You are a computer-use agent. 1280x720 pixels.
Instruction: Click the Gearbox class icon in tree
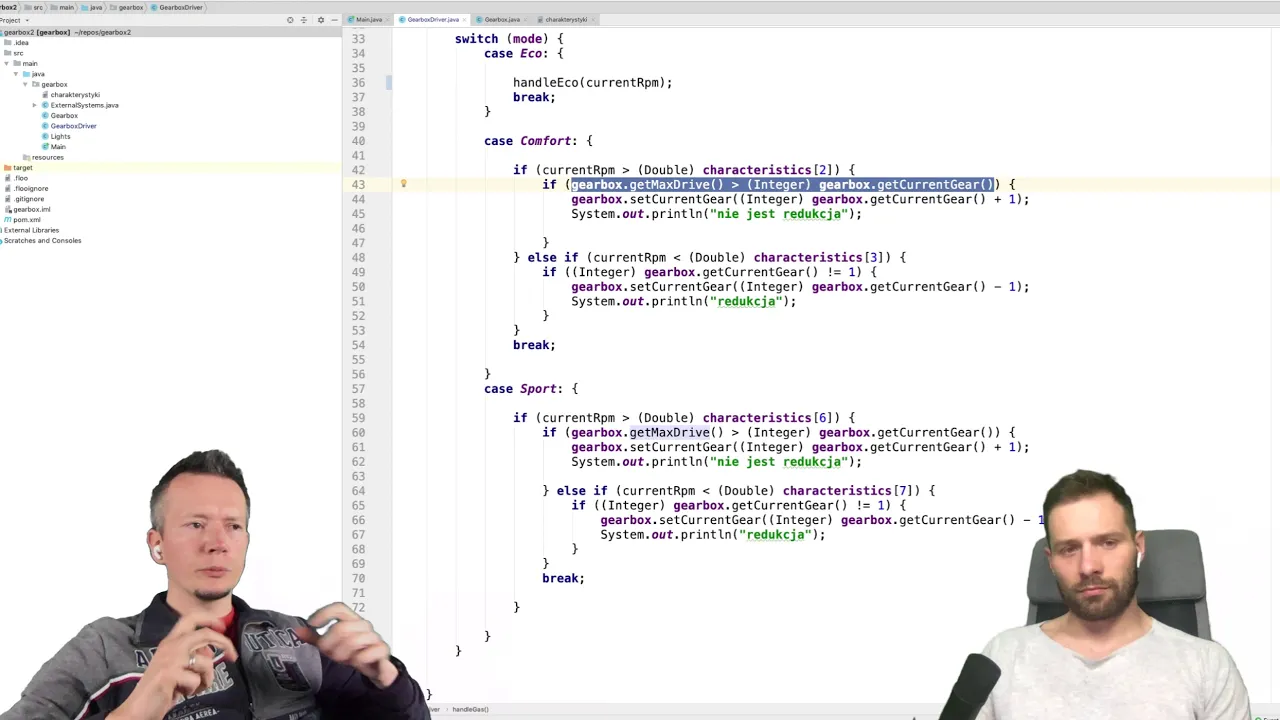[45, 116]
